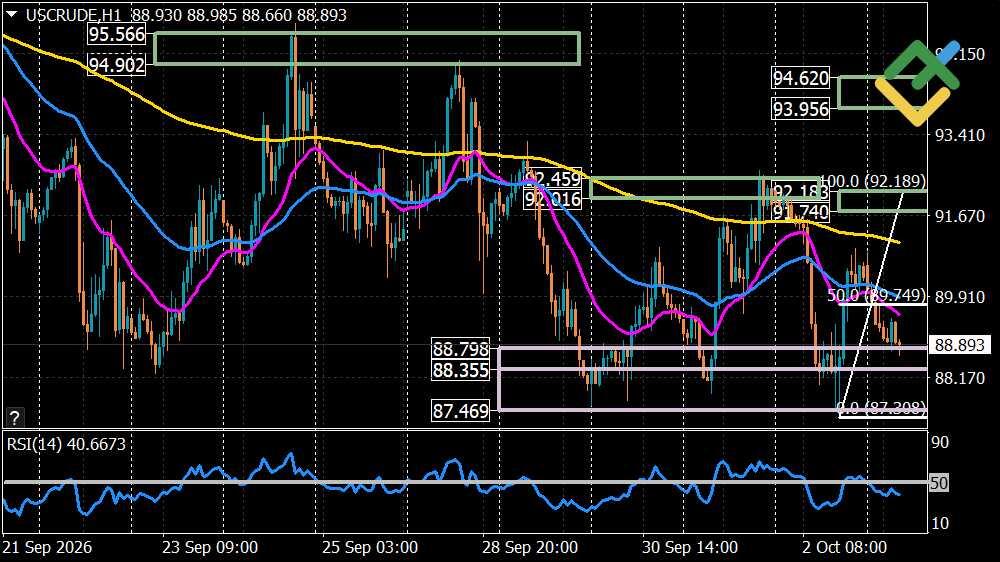Select the USCRUDE,H1 chart title text
Image resolution: width=1000 pixels, height=562 pixels.
point(73,15)
